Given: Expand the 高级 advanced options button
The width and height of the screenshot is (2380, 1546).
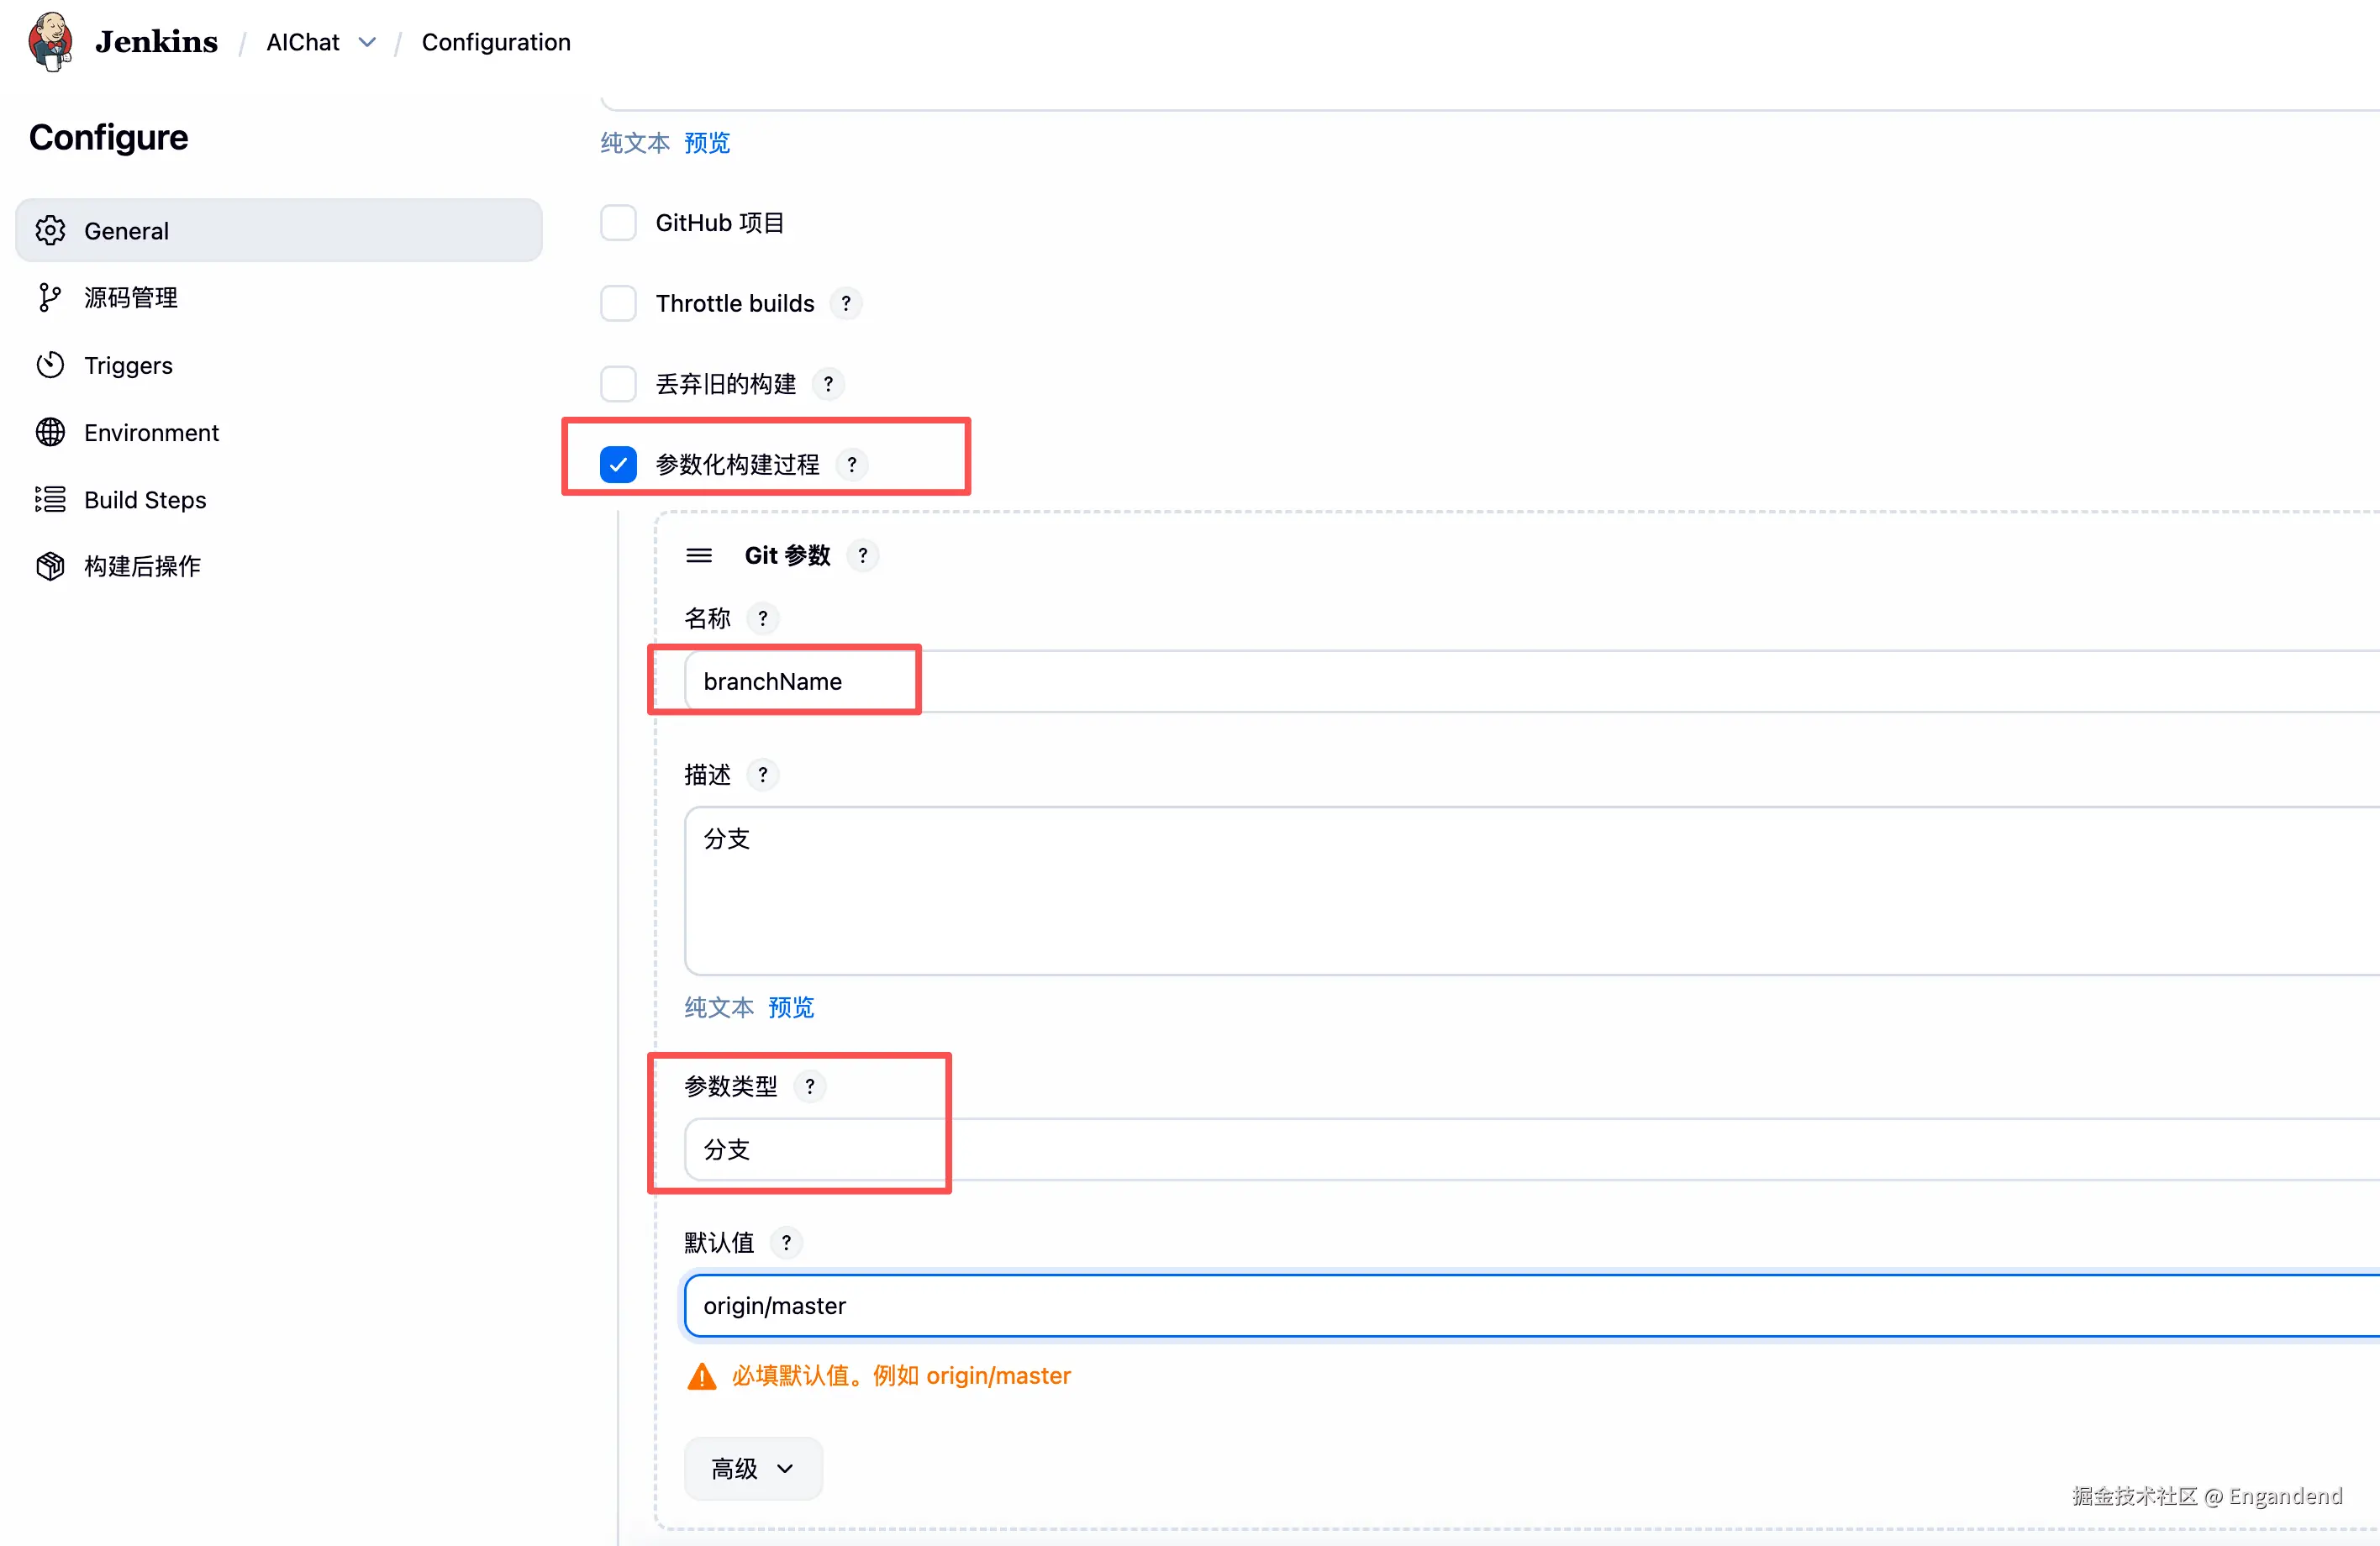Looking at the screenshot, I should [x=752, y=1468].
